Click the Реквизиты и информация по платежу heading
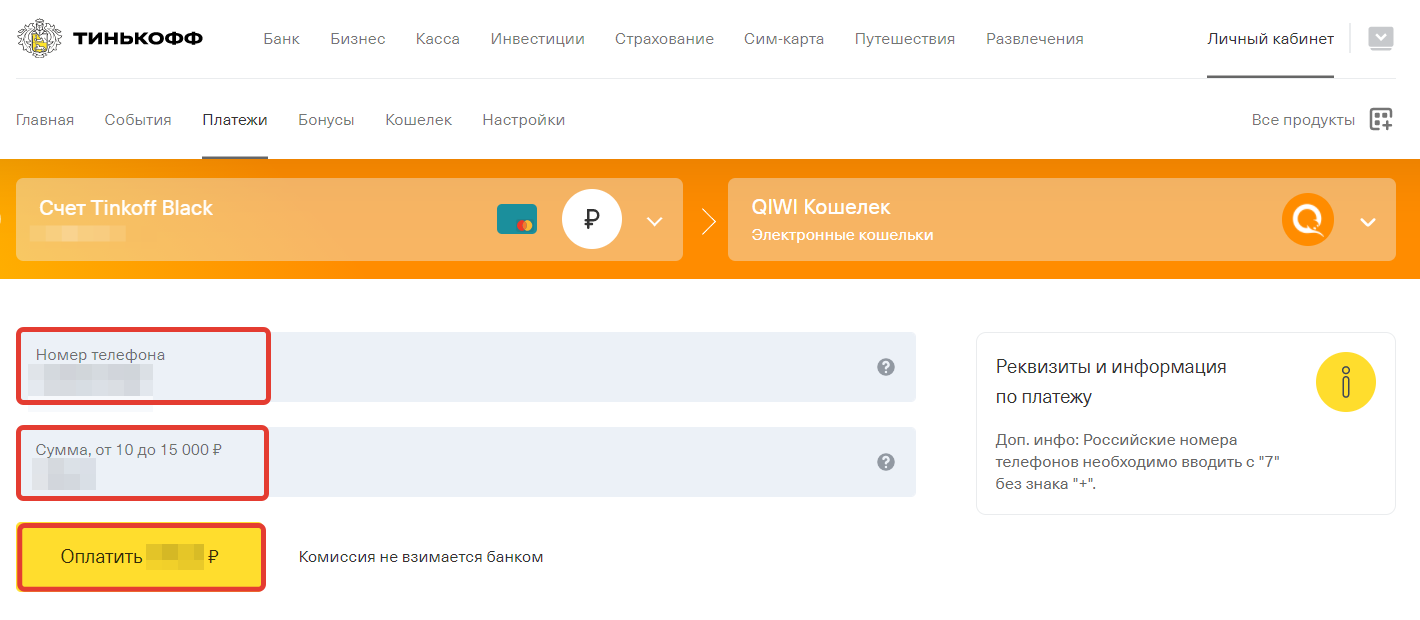 tap(1111, 382)
